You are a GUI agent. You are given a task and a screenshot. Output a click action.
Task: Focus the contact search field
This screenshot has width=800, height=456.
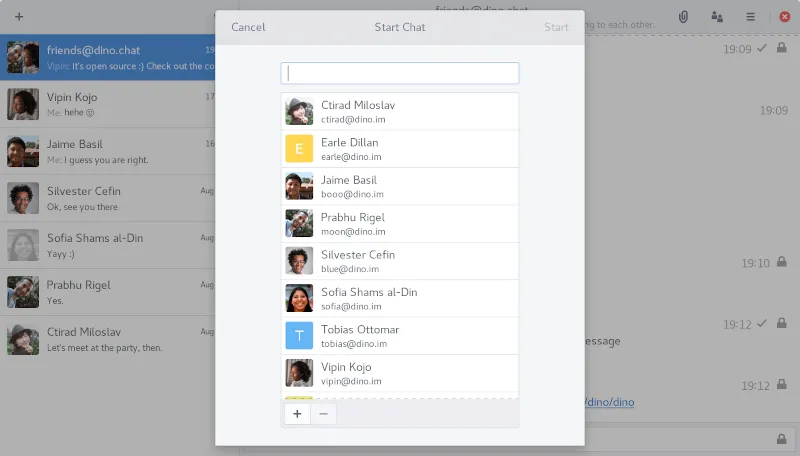point(399,73)
